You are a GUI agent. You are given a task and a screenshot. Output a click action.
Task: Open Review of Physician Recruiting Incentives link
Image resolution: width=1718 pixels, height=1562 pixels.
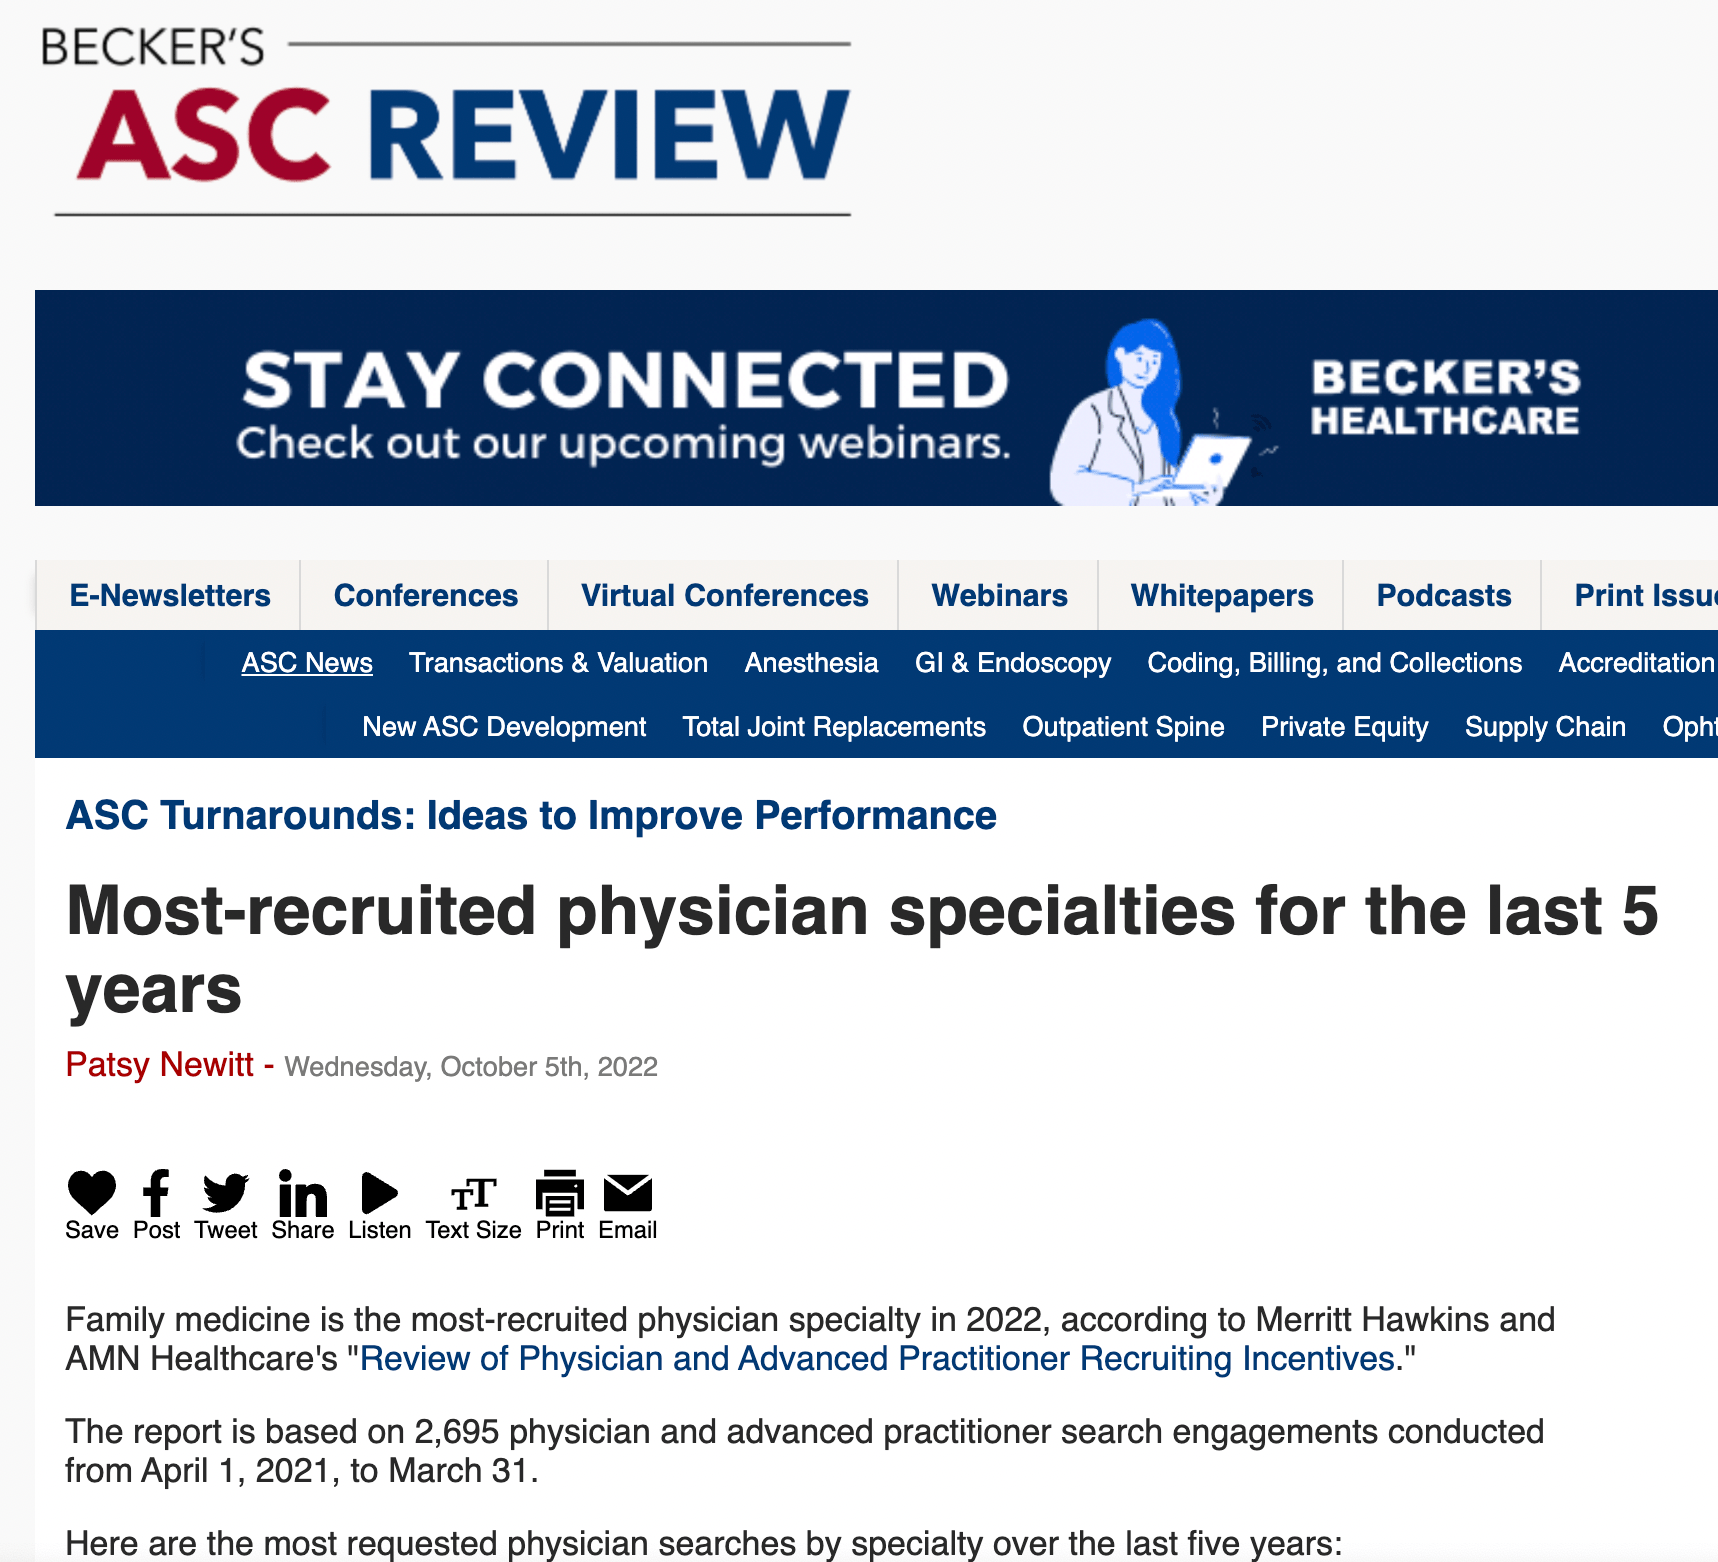click(x=877, y=1359)
